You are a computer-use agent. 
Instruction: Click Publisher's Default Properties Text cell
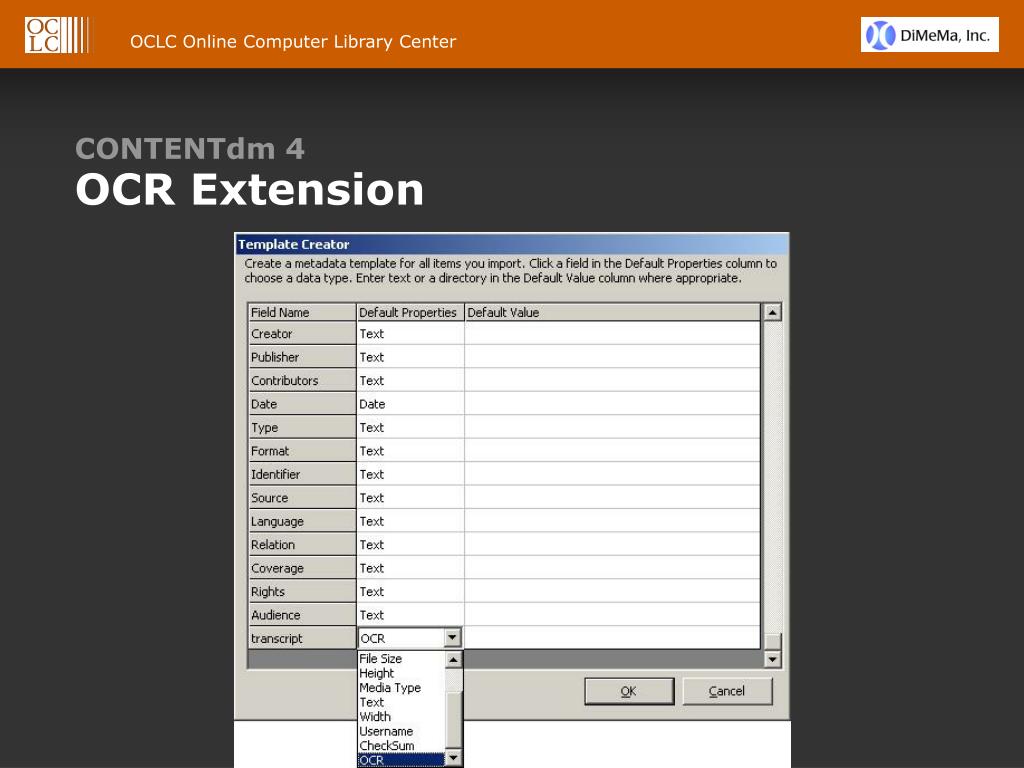(410, 357)
